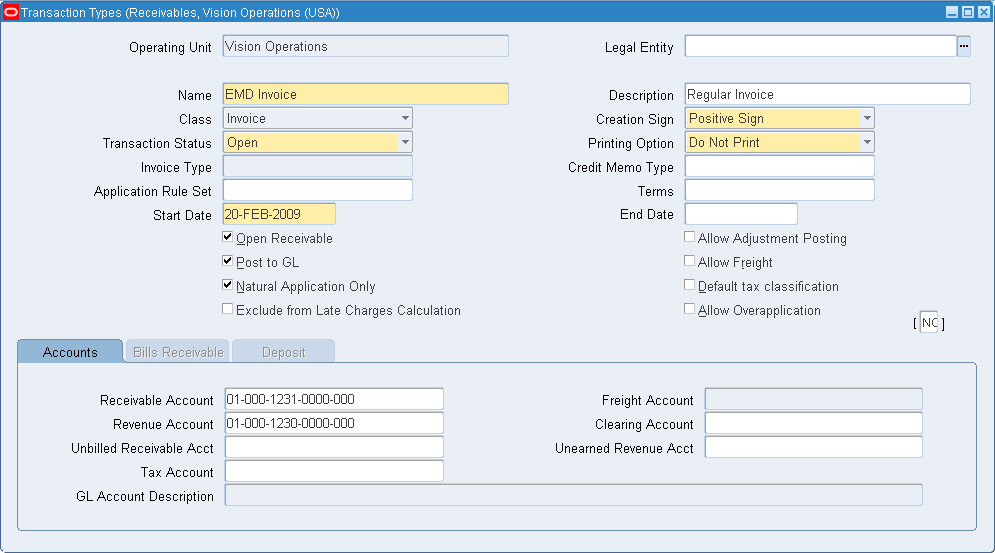Open the Legal Entity list of values button
Screen dimensions: 995x553
pyautogui.click(x=964, y=46)
